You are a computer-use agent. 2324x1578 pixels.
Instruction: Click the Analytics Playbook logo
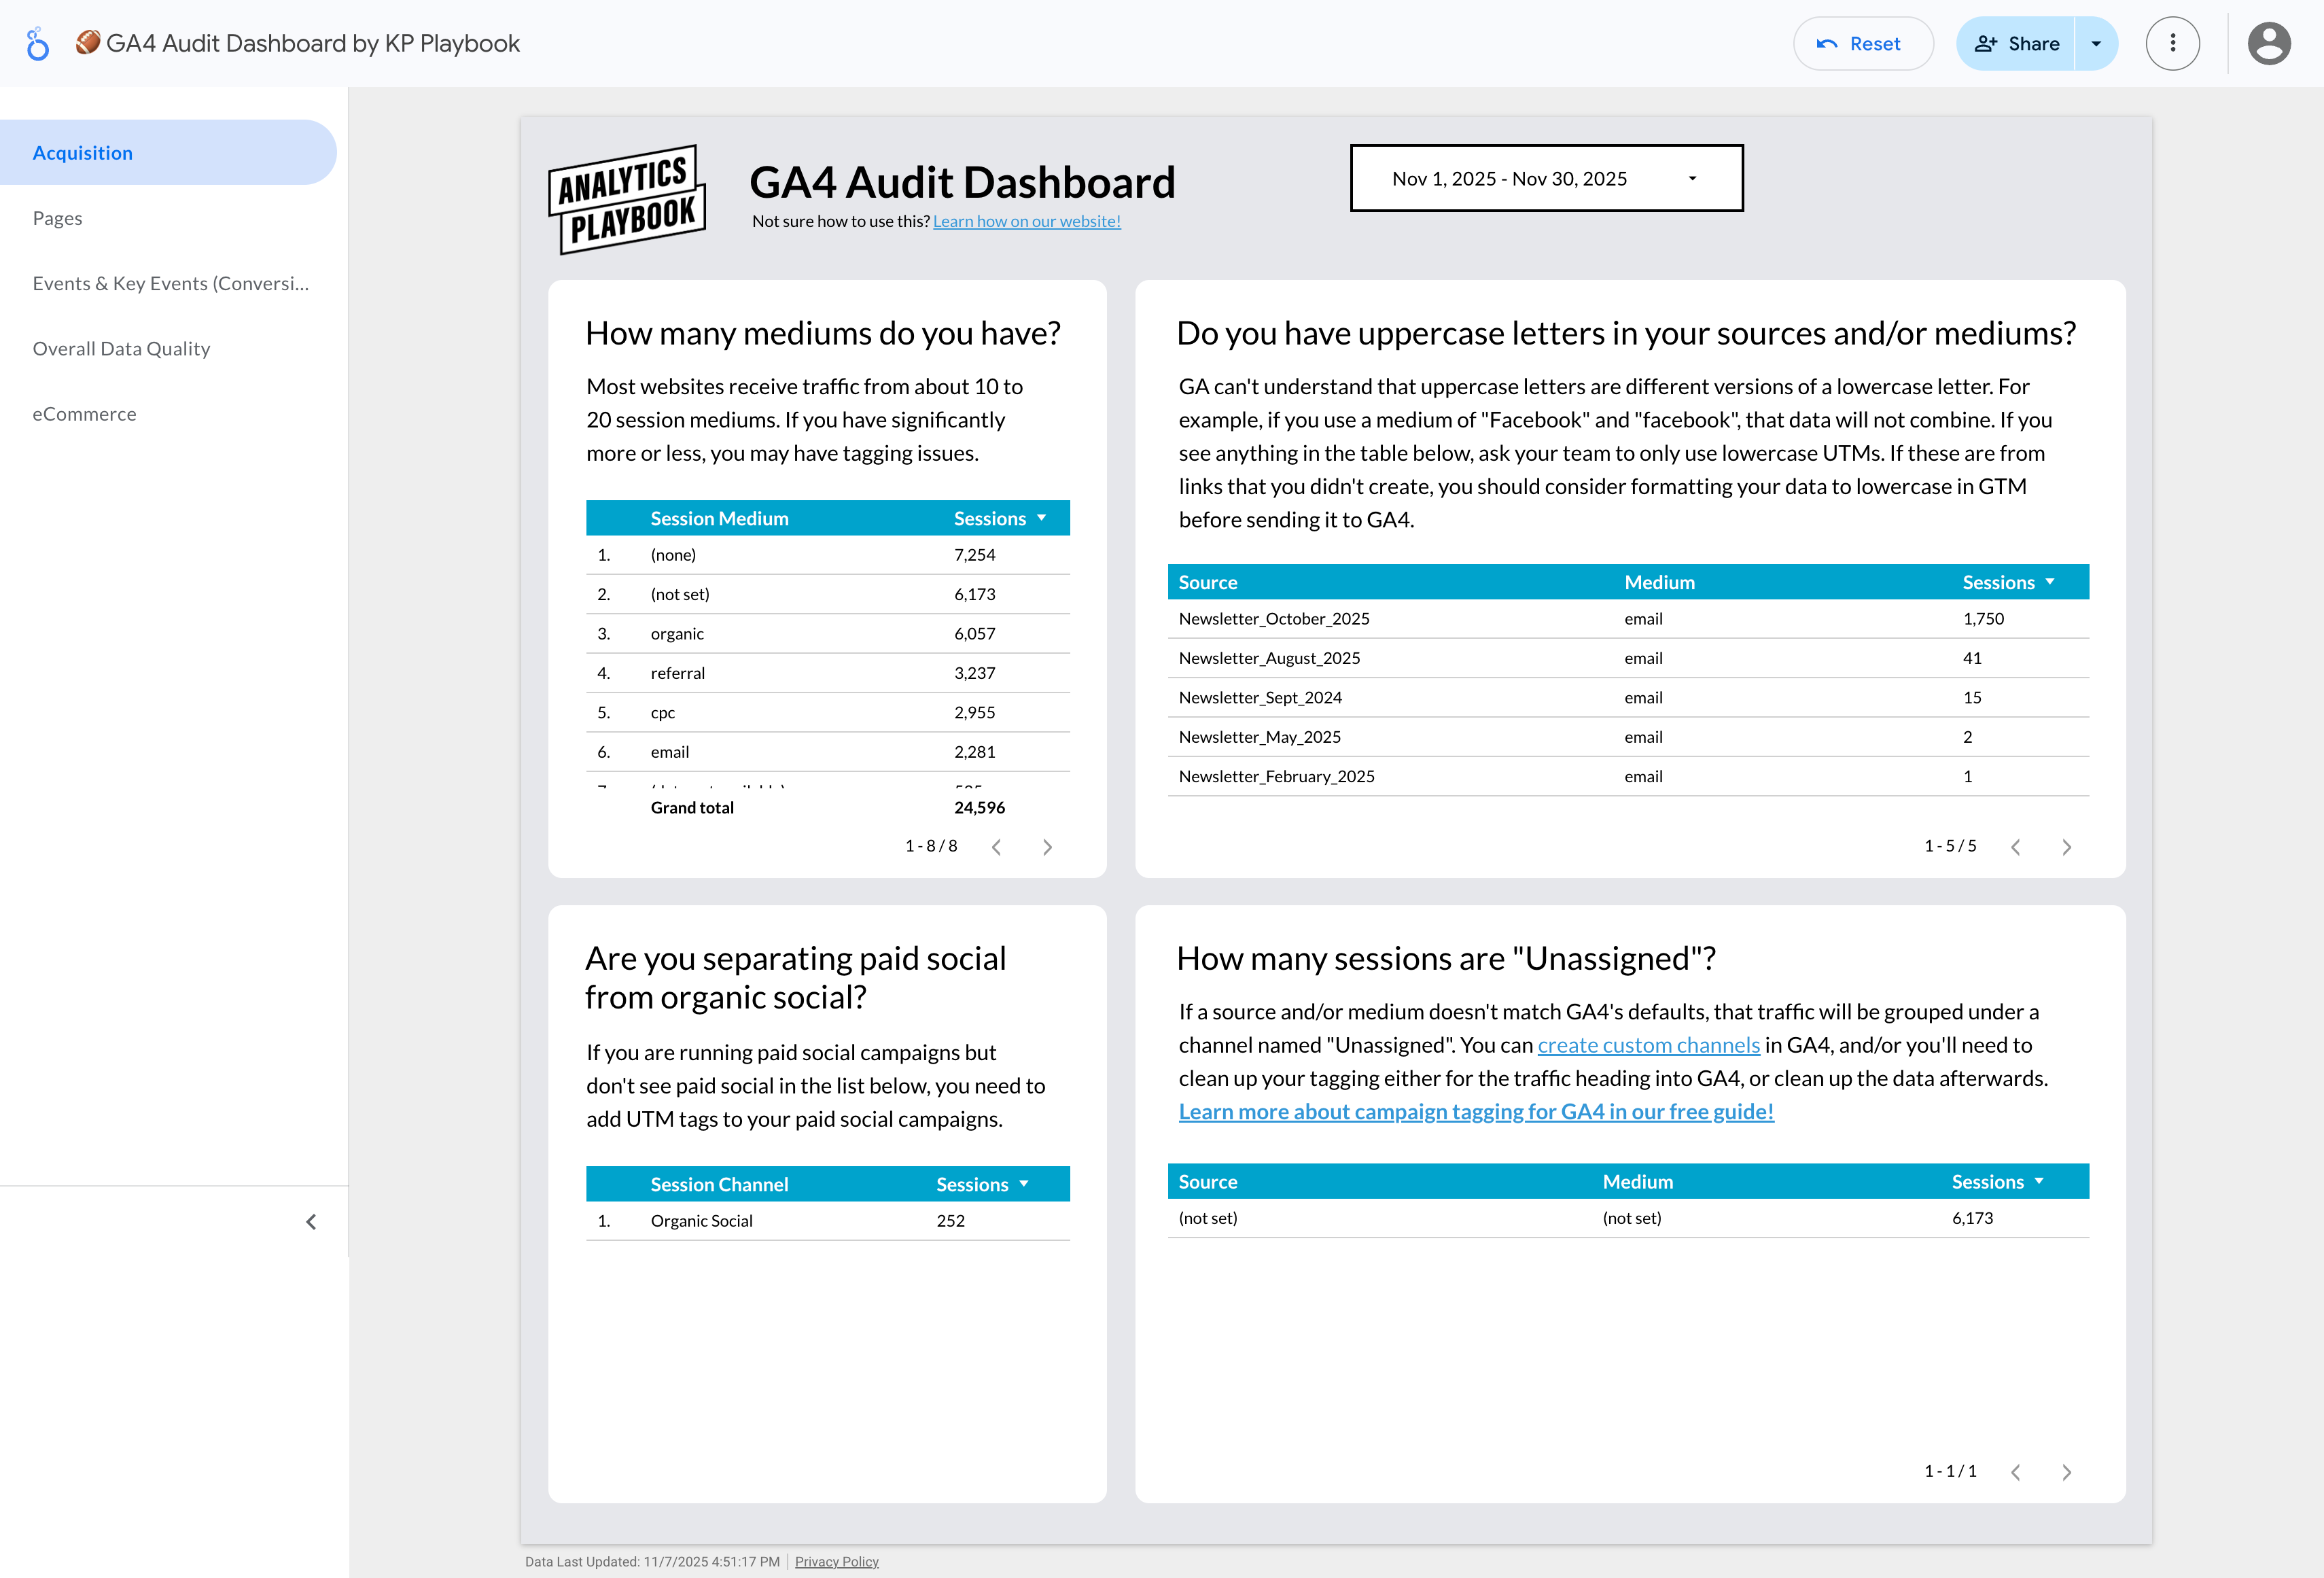tap(627, 199)
